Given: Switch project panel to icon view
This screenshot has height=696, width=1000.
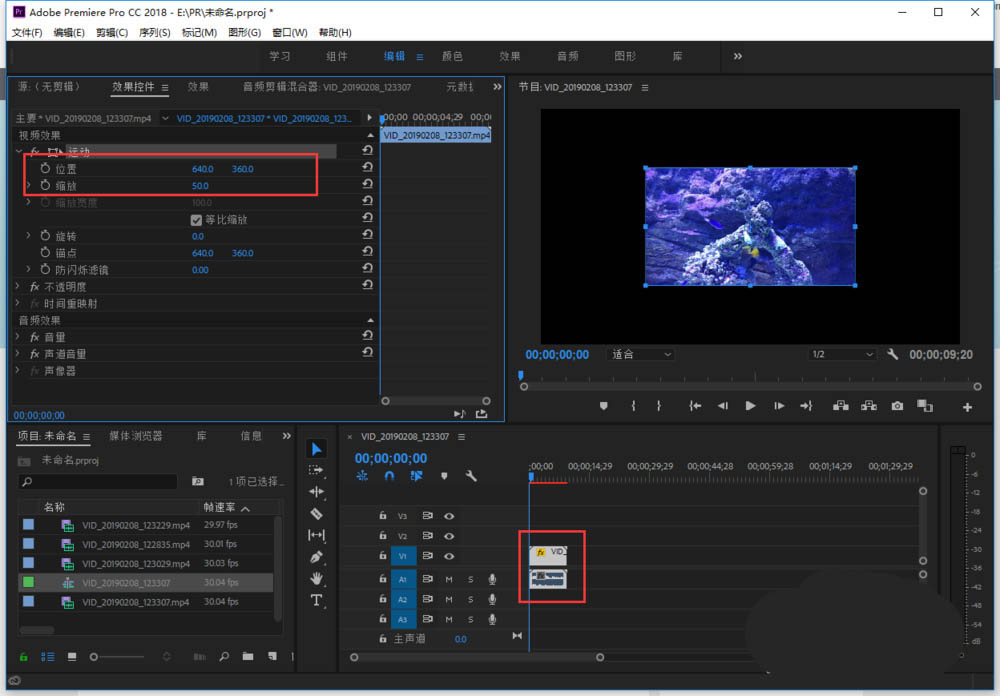Looking at the screenshot, I should point(72,656).
